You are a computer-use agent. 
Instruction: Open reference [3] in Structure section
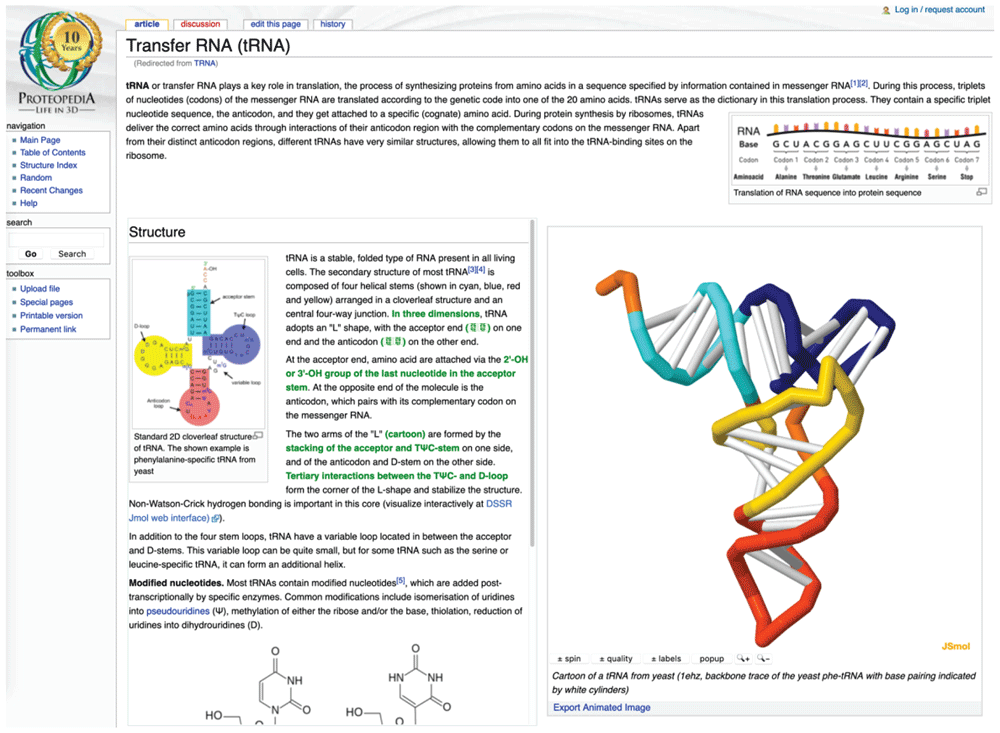472,270
